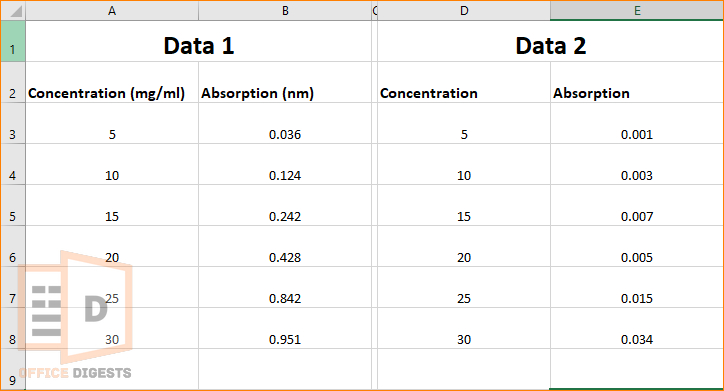Viewport: 724px width, 391px height.
Task: Click the 'Data 1' title cell
Action: (x=199, y=41)
